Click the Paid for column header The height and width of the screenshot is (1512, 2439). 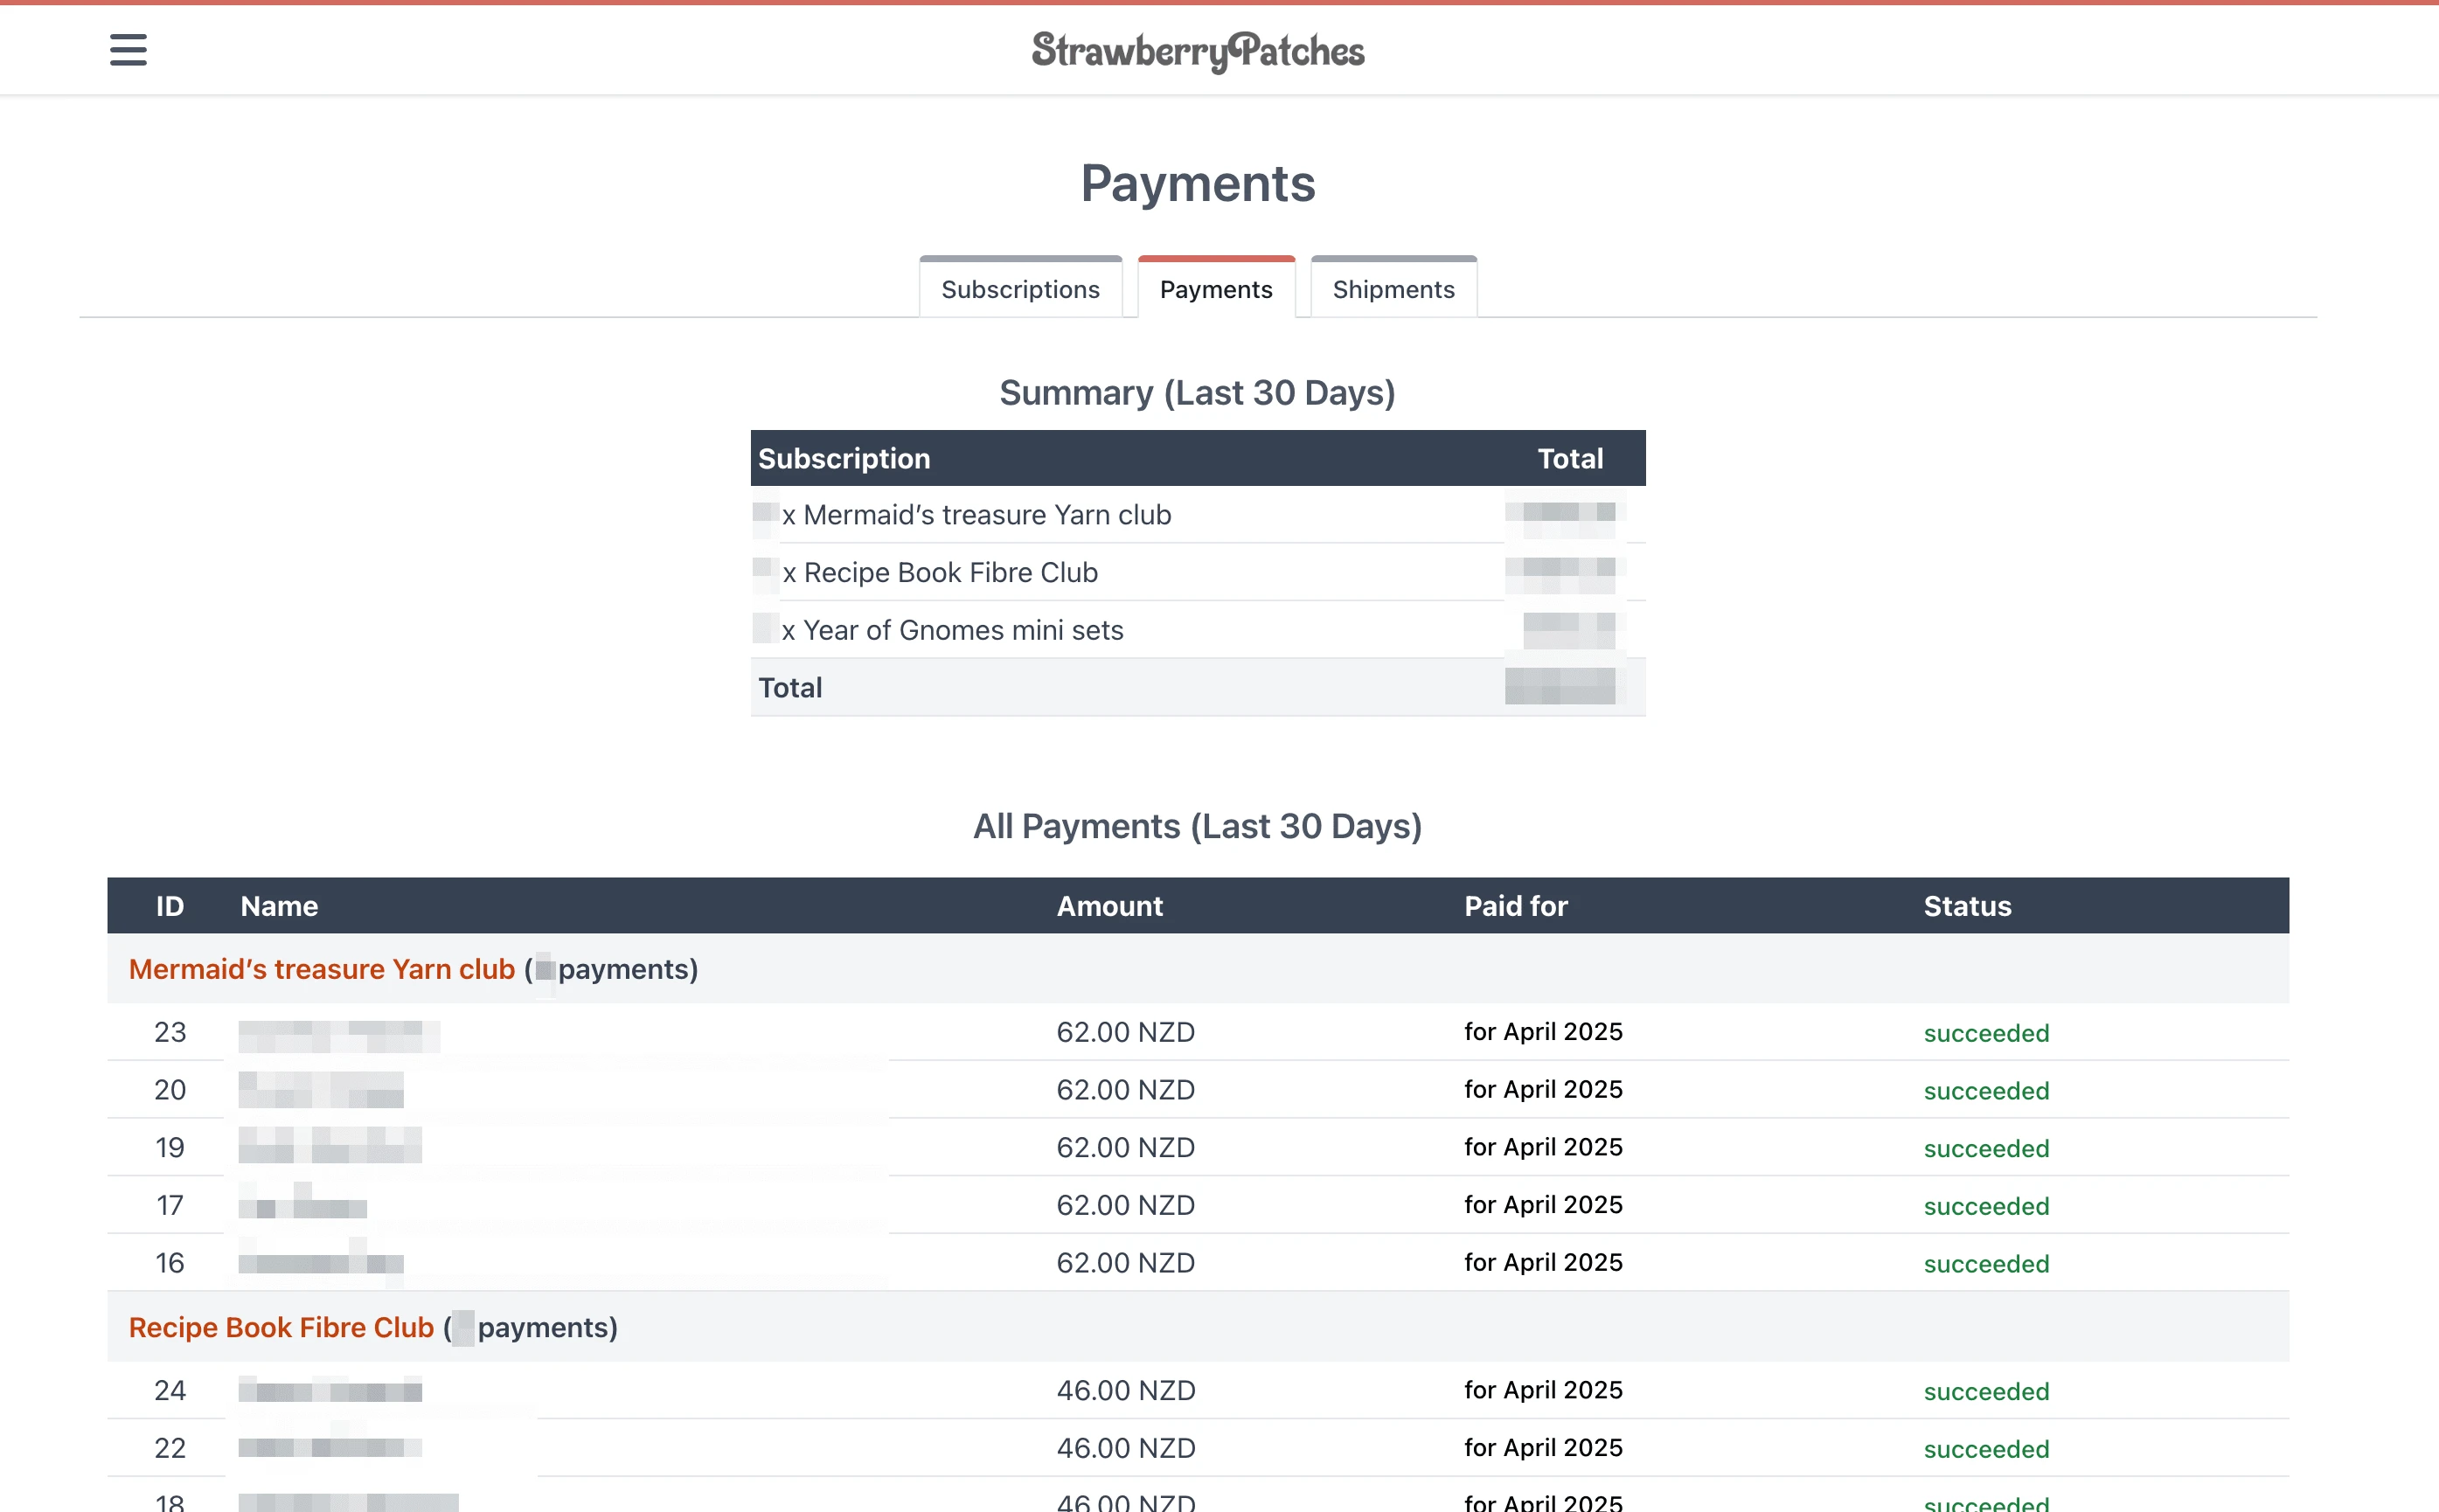[1515, 905]
